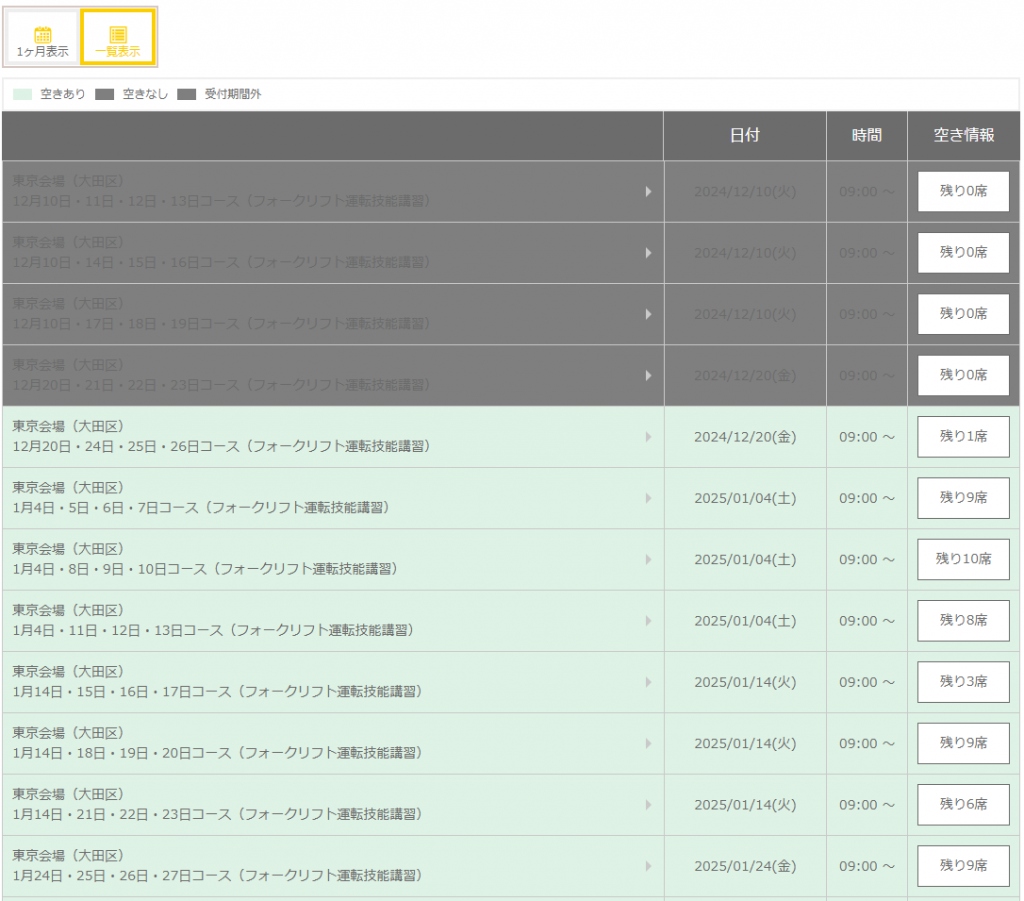Switch to 1ヶ月表示 calendar view
The height and width of the screenshot is (901, 1024).
(x=42, y=38)
